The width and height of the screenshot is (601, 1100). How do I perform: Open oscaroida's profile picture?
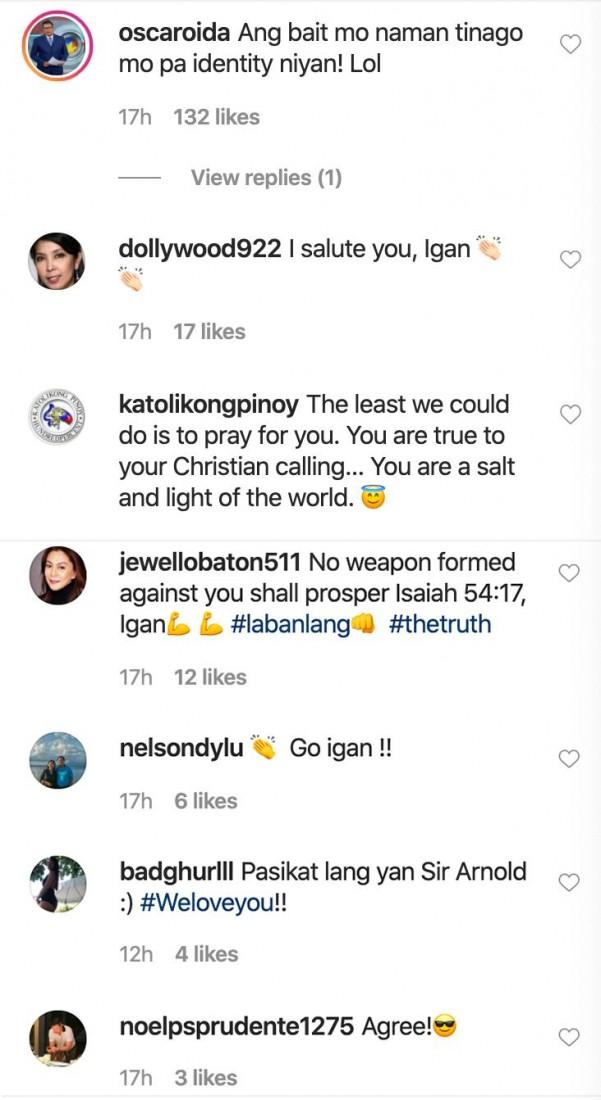tap(57, 45)
